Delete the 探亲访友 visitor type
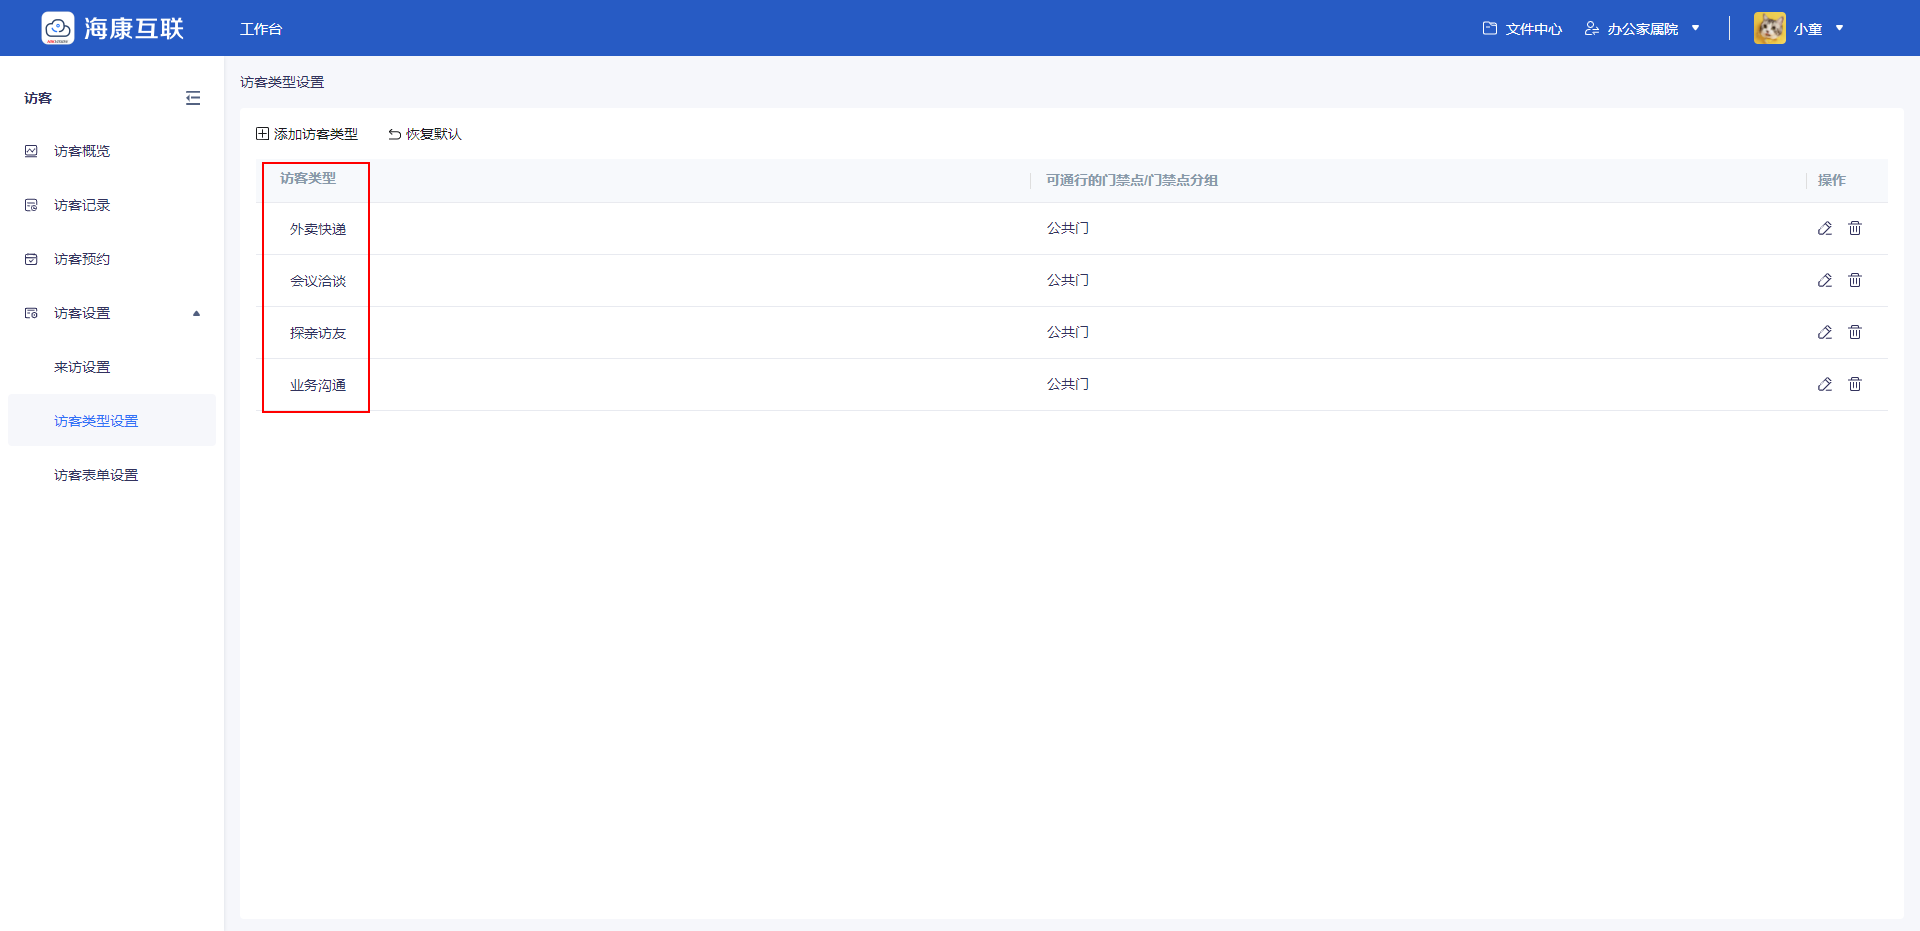The width and height of the screenshot is (1920, 931). click(1855, 332)
